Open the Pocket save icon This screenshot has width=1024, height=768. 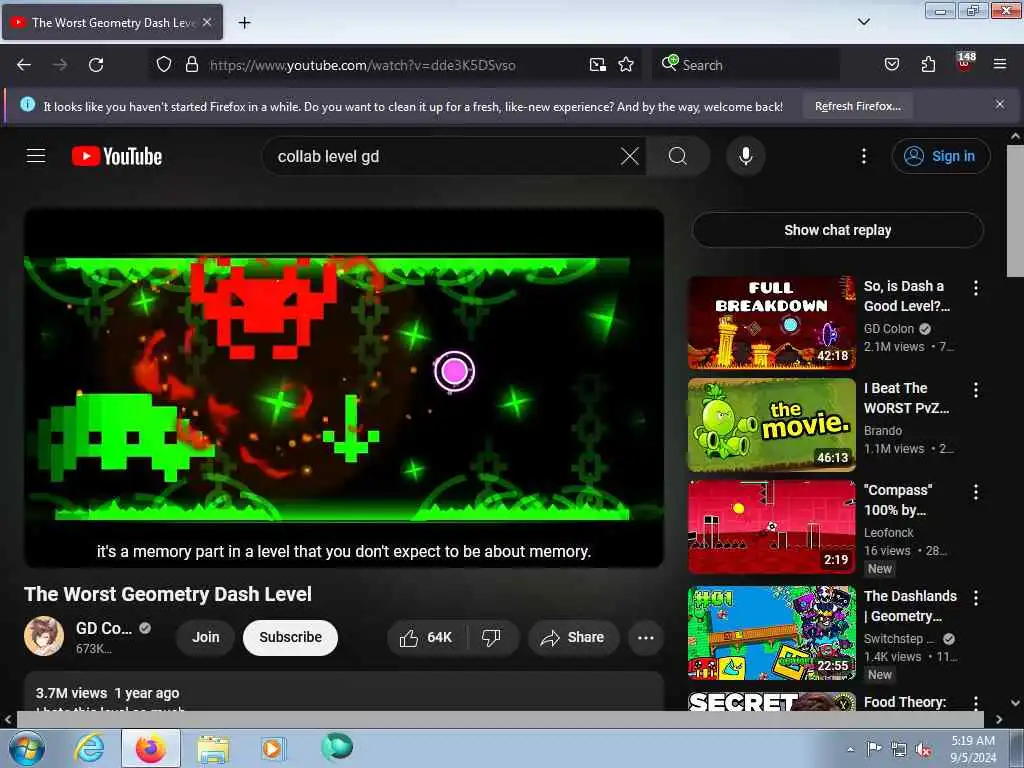click(891, 65)
